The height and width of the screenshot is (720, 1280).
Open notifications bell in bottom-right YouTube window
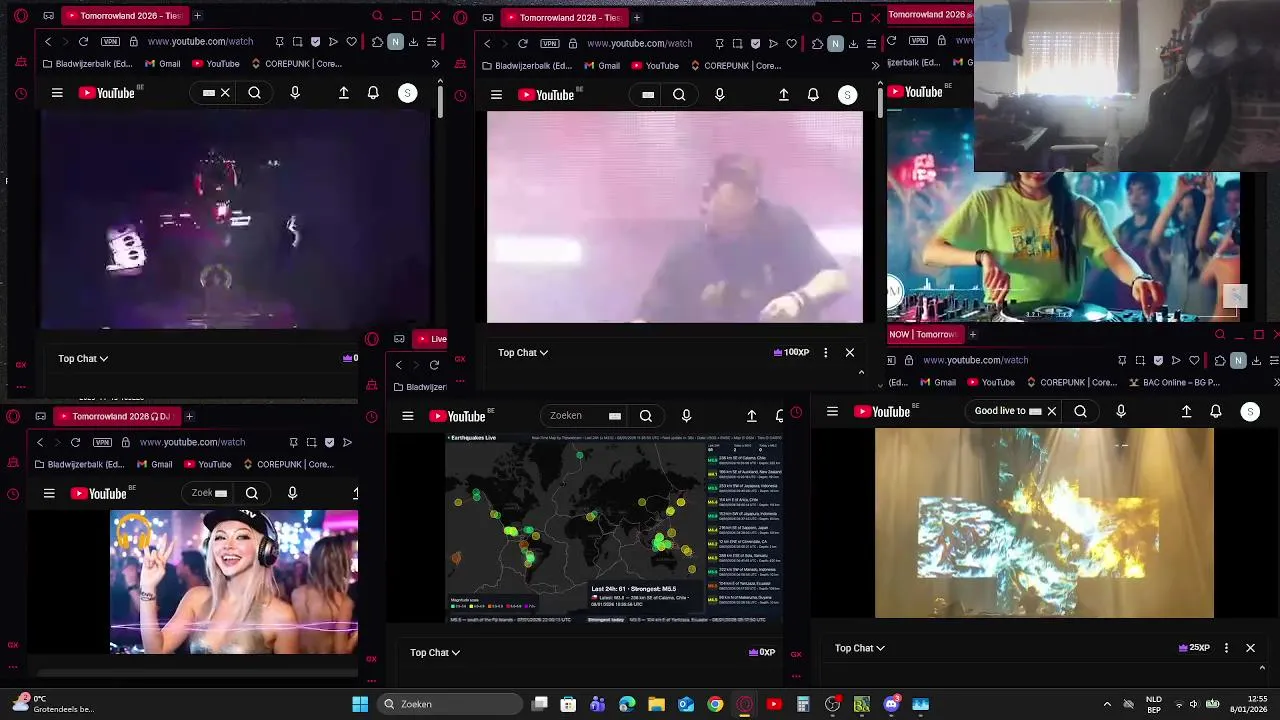[1215, 411]
